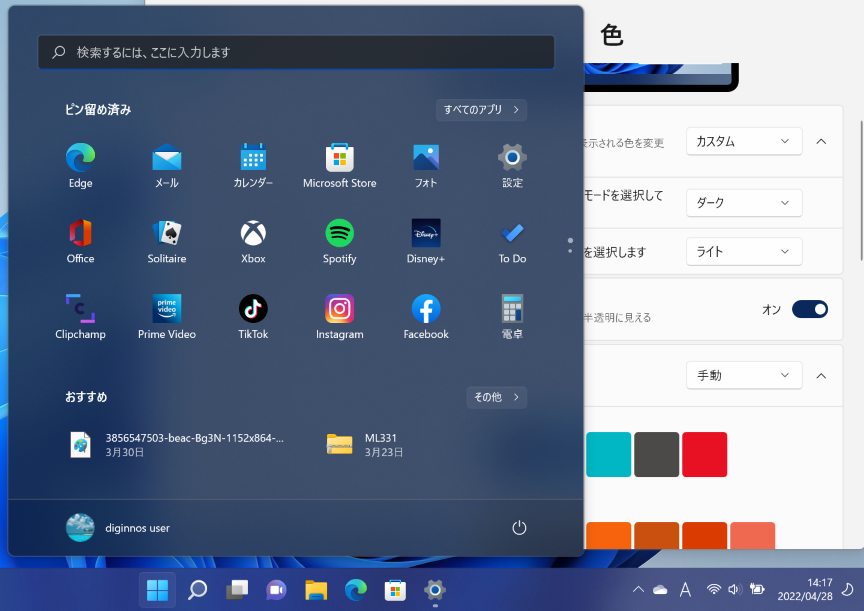Open the メール app icon
The height and width of the screenshot is (611, 864).
pos(166,165)
